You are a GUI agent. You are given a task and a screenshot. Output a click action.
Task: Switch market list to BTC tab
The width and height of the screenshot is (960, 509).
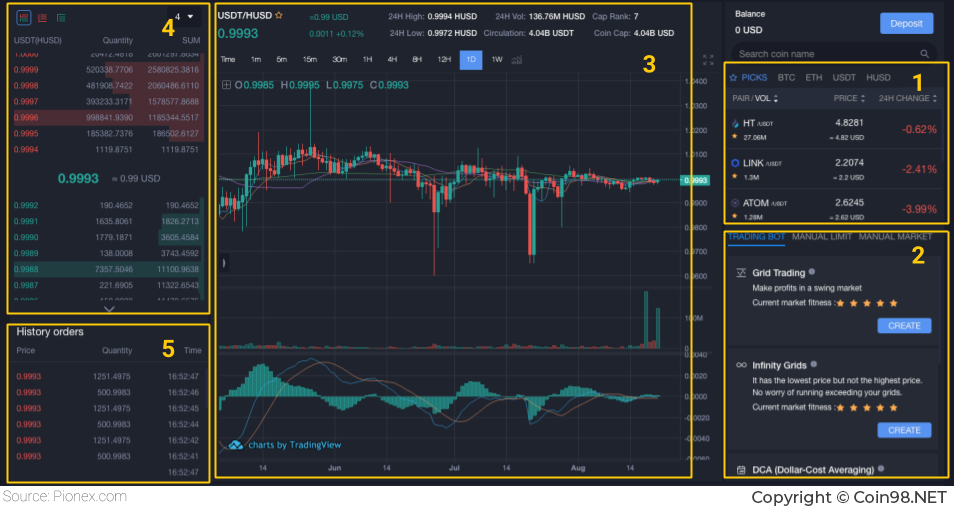point(786,78)
